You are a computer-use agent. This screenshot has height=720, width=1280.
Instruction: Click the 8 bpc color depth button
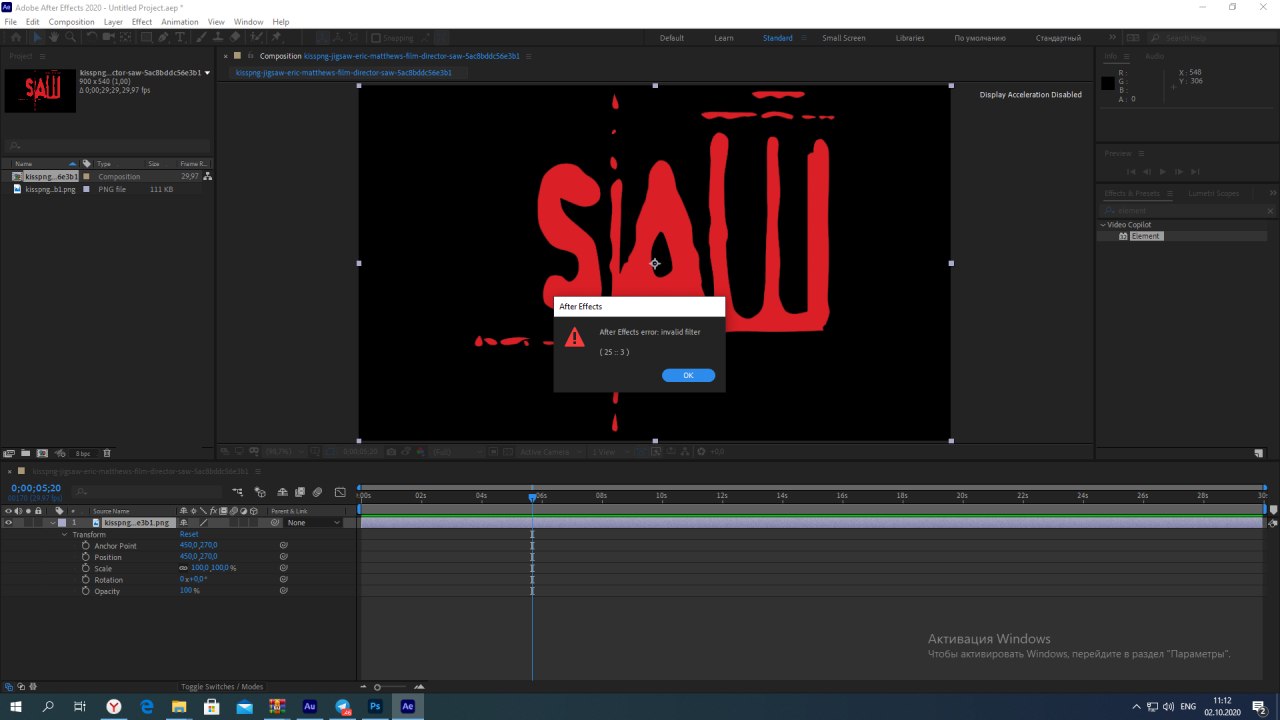pyautogui.click(x=83, y=453)
